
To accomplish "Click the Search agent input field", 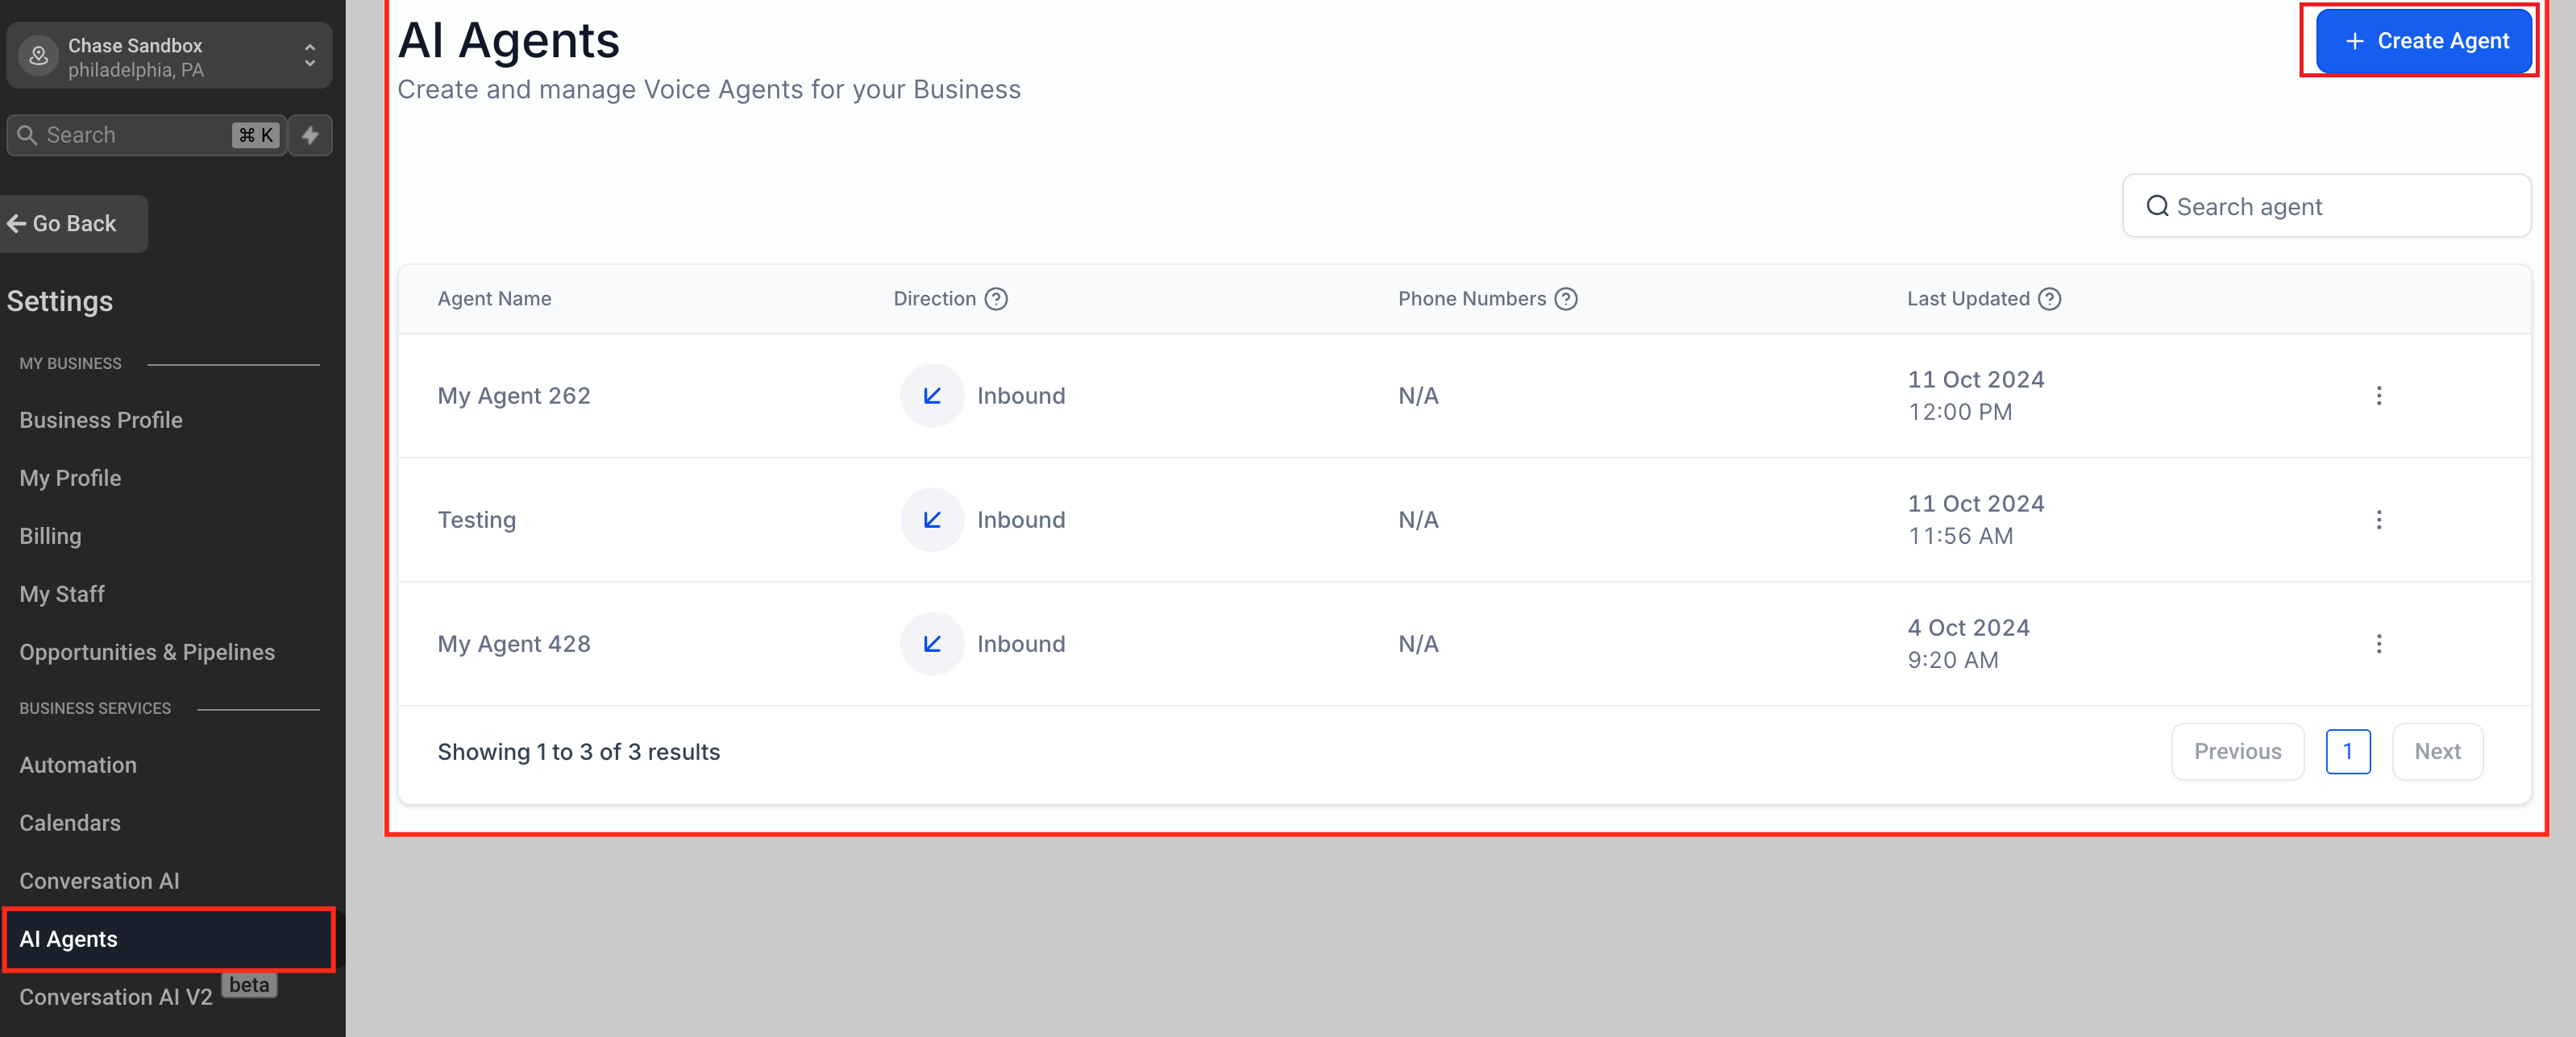I will pos(2326,206).
